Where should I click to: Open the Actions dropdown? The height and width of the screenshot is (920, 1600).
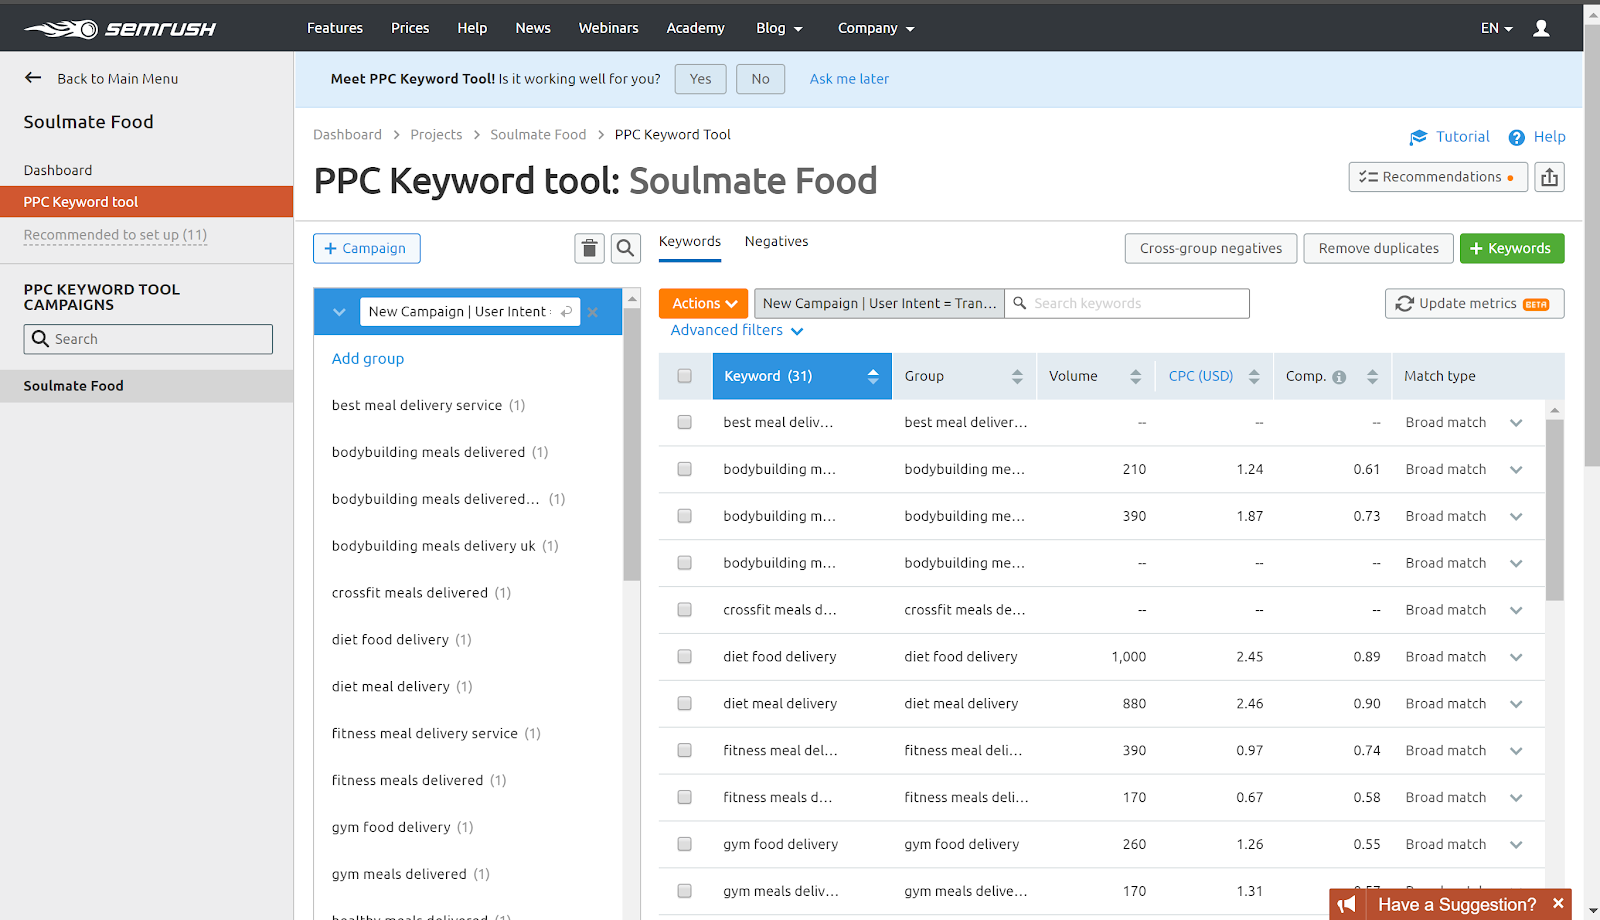pyautogui.click(x=704, y=303)
